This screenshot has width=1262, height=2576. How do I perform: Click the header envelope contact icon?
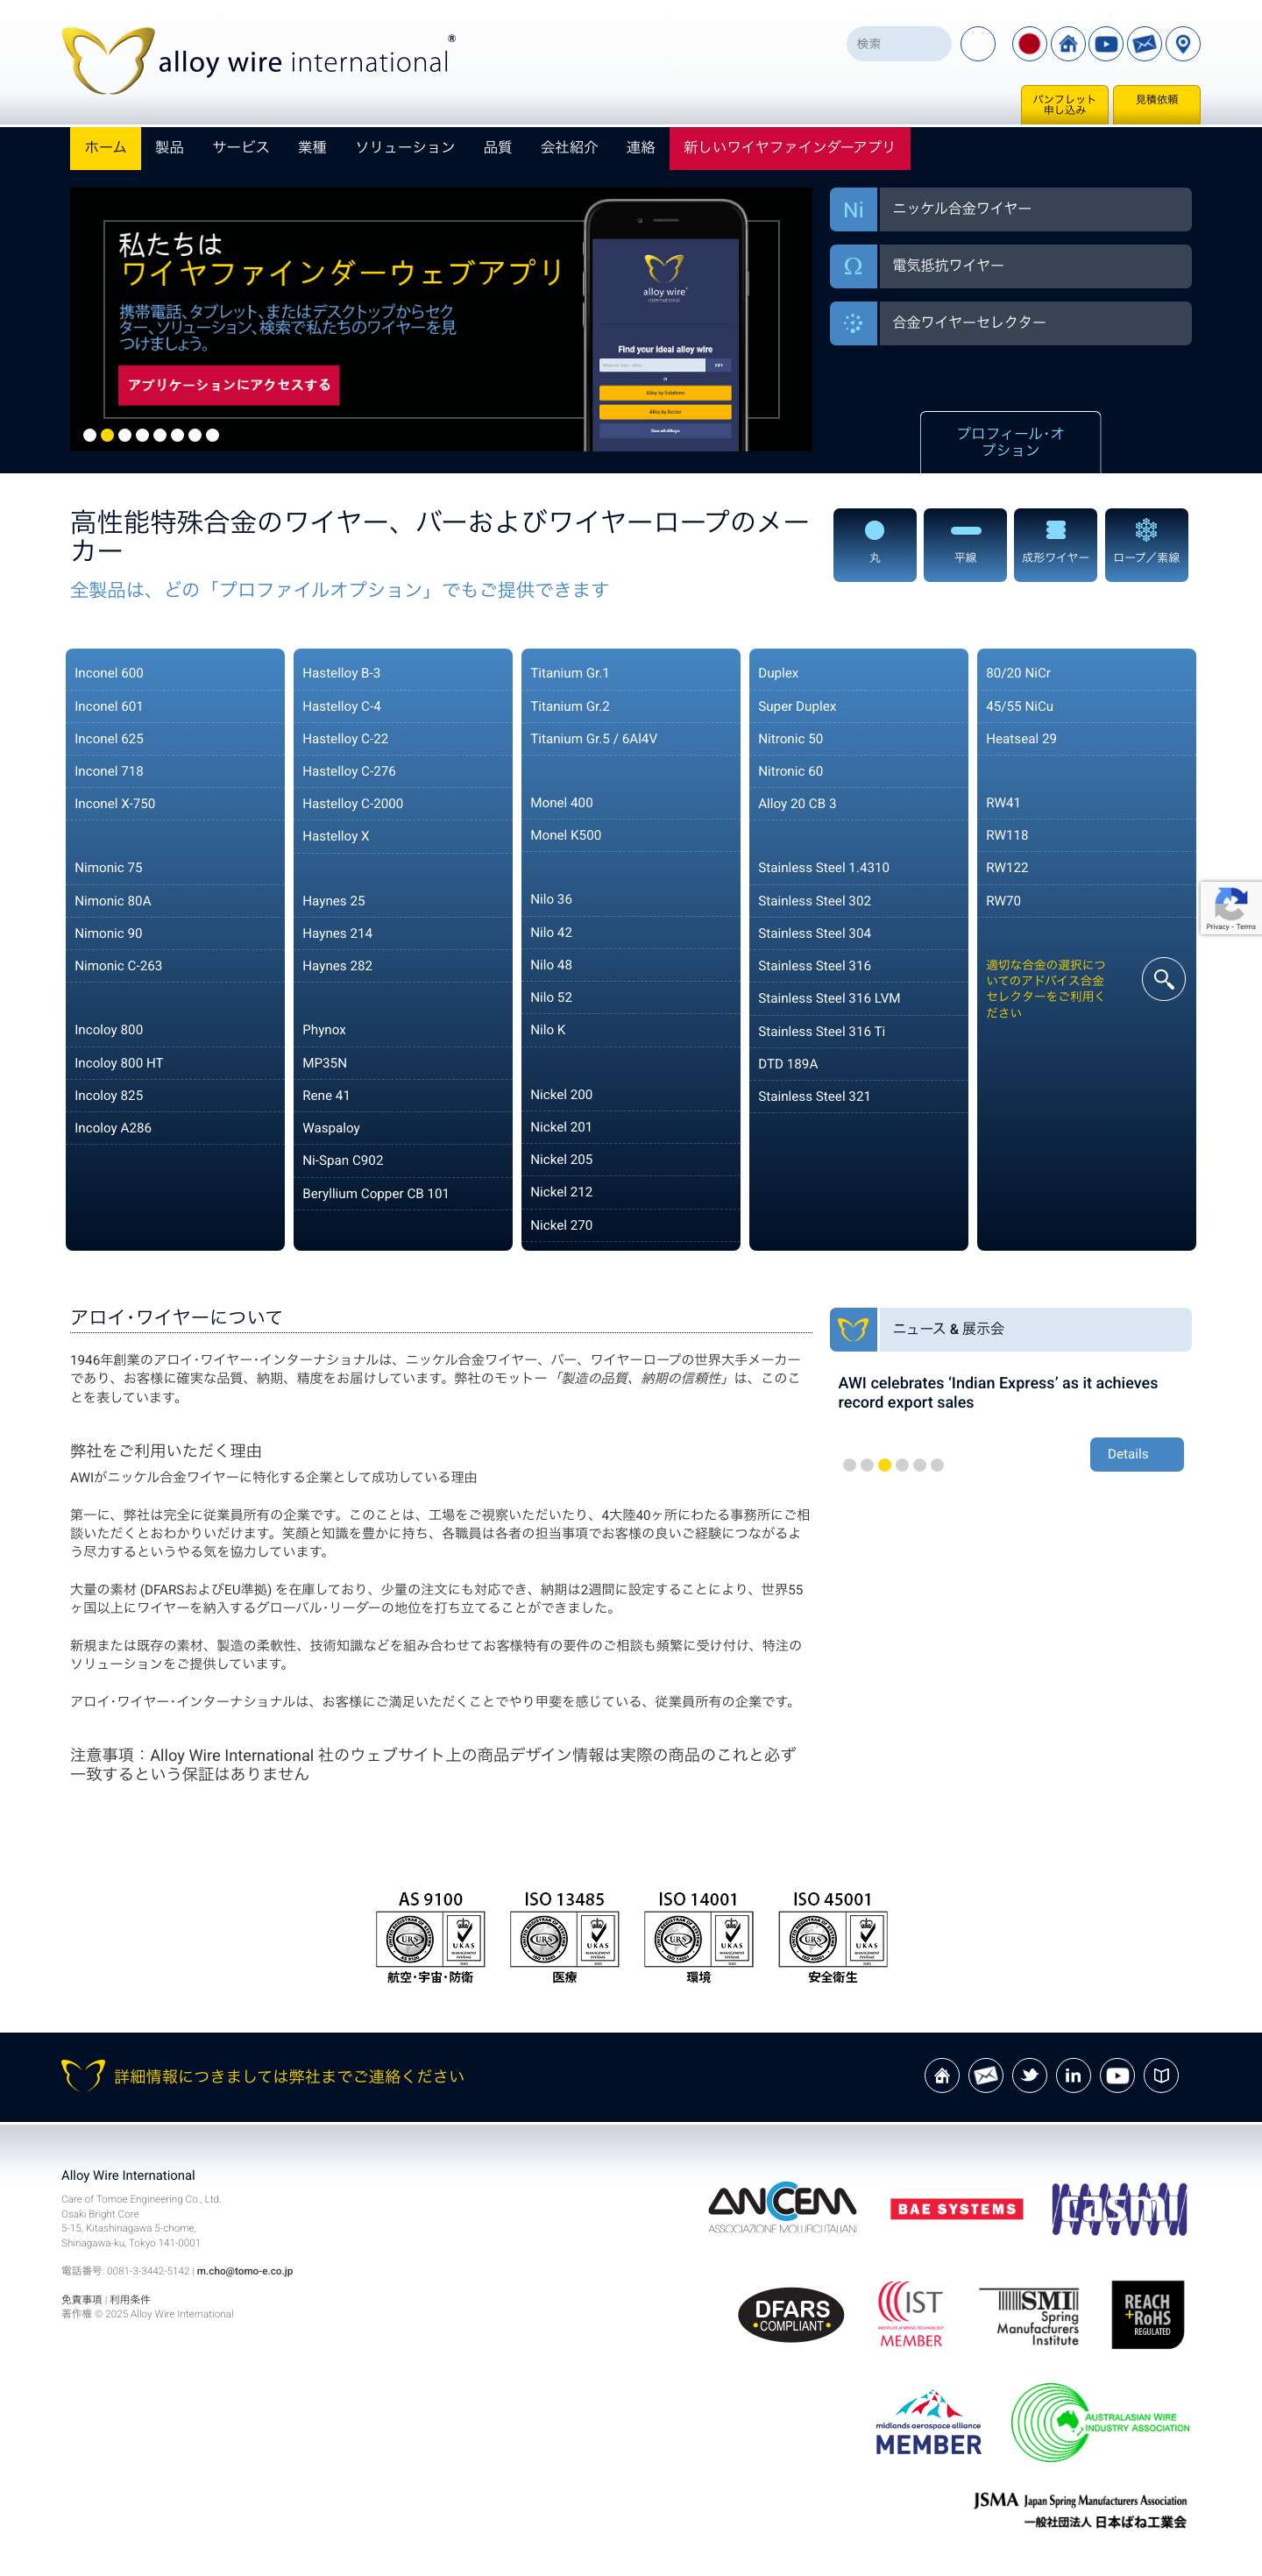click(1144, 44)
